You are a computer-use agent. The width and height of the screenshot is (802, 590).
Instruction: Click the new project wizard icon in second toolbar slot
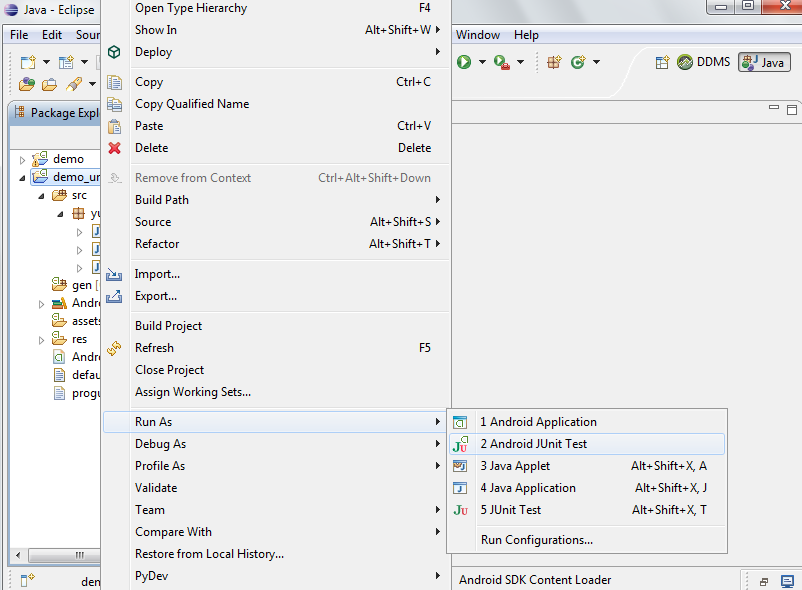[66, 62]
